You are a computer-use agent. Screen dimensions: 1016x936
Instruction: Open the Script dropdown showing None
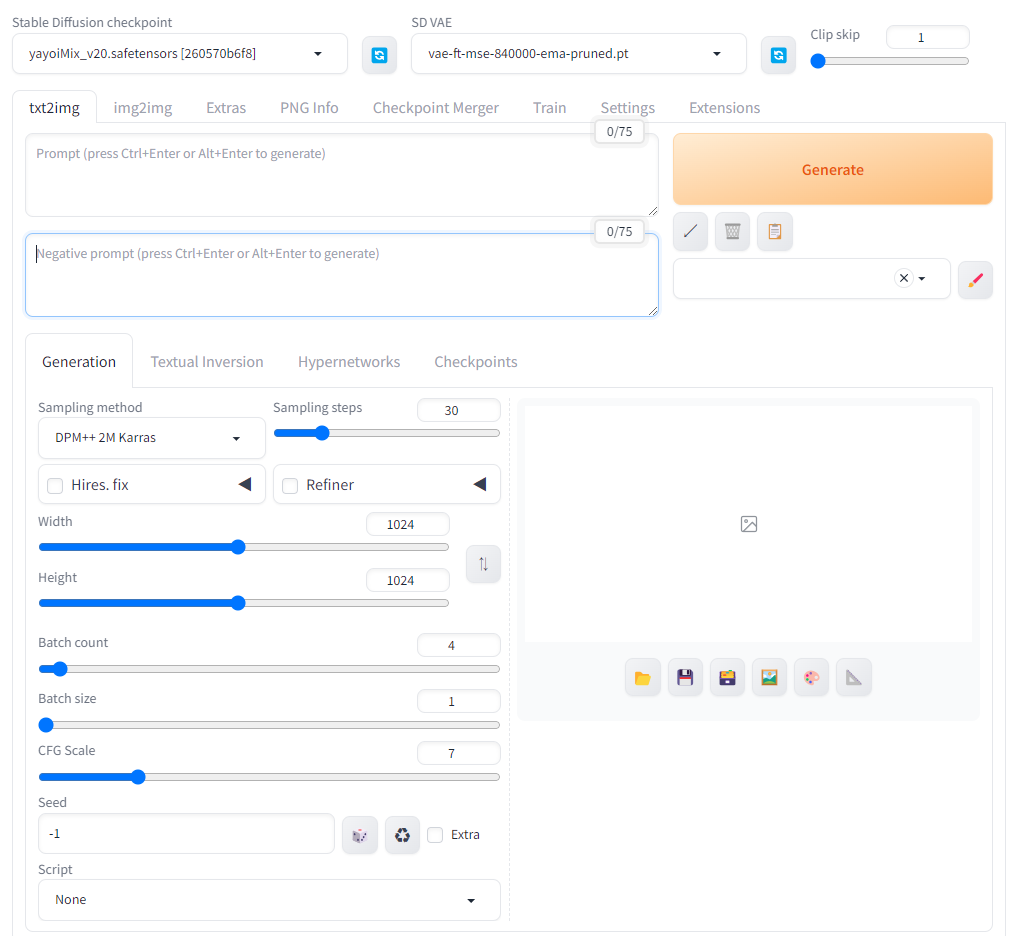(269, 900)
